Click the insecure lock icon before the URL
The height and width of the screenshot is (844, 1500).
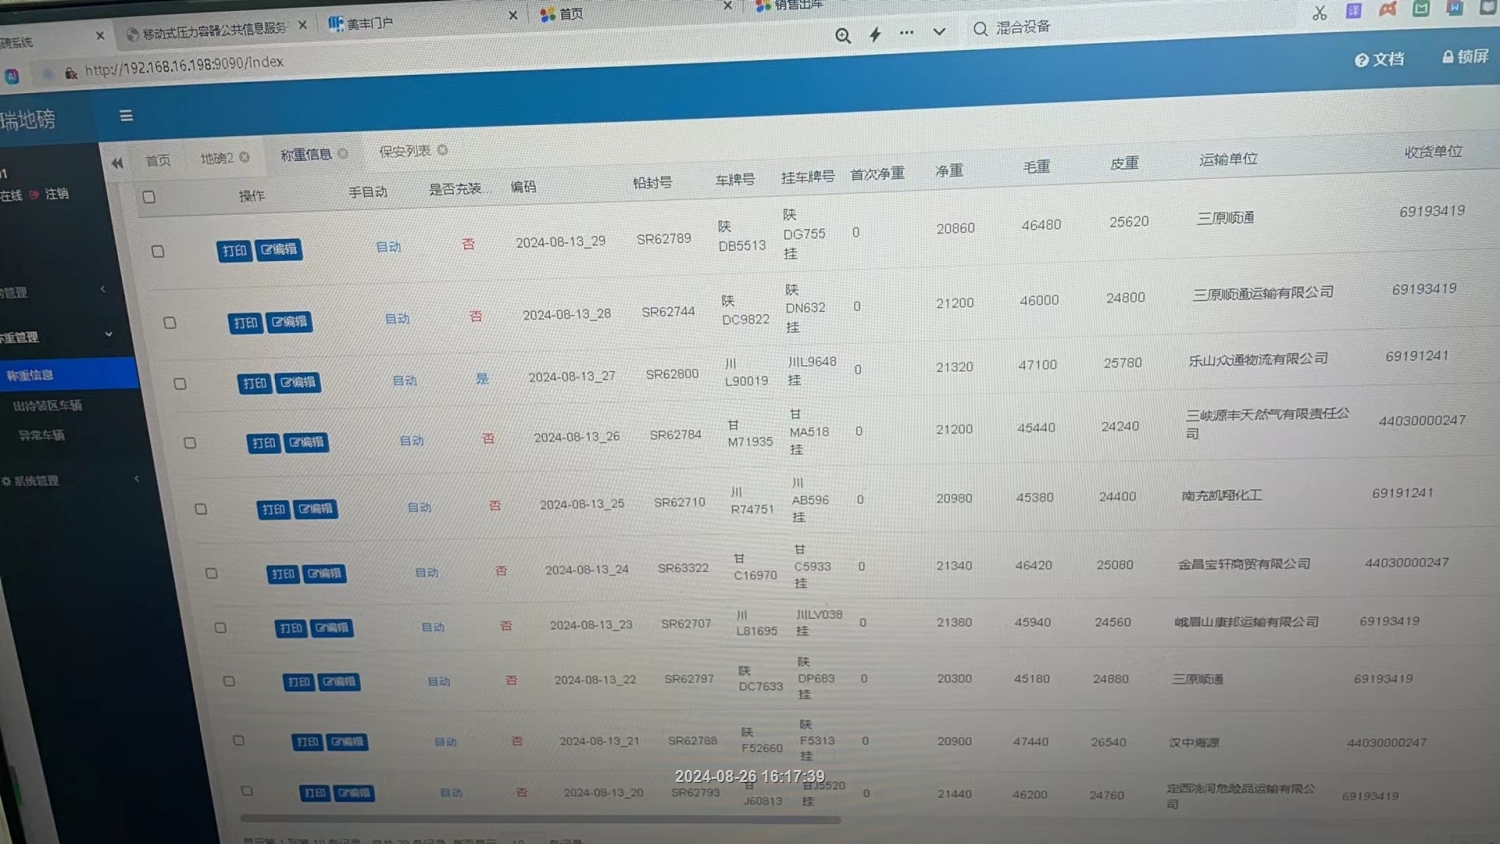[x=71, y=73]
